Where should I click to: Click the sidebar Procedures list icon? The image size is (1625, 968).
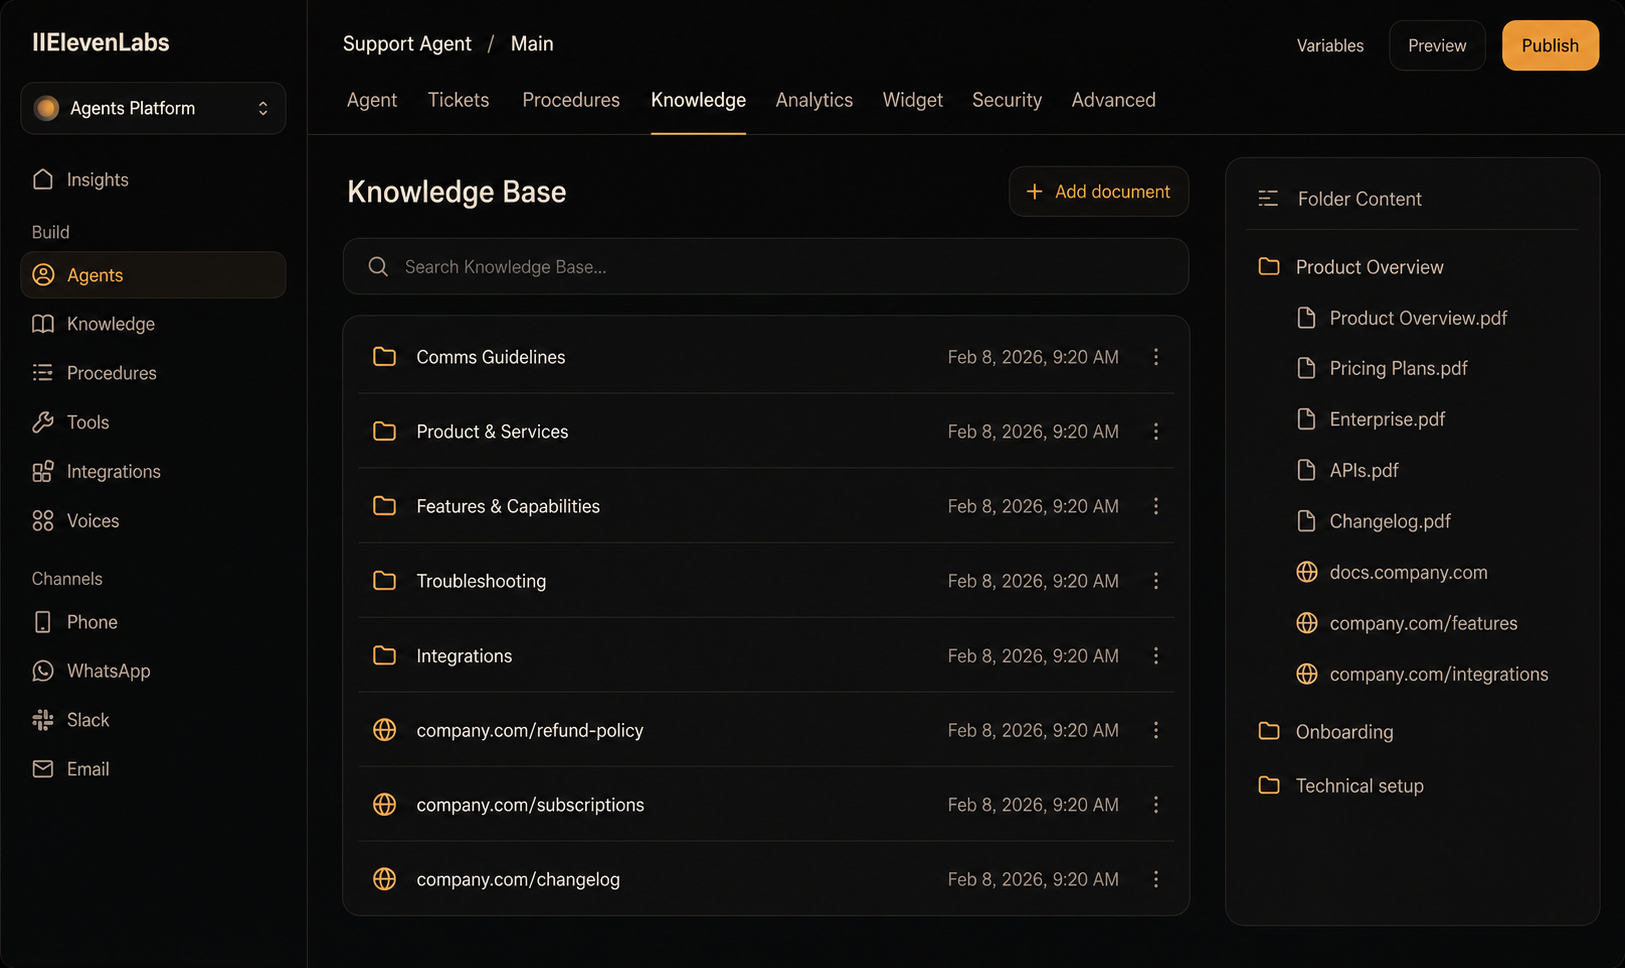[43, 373]
